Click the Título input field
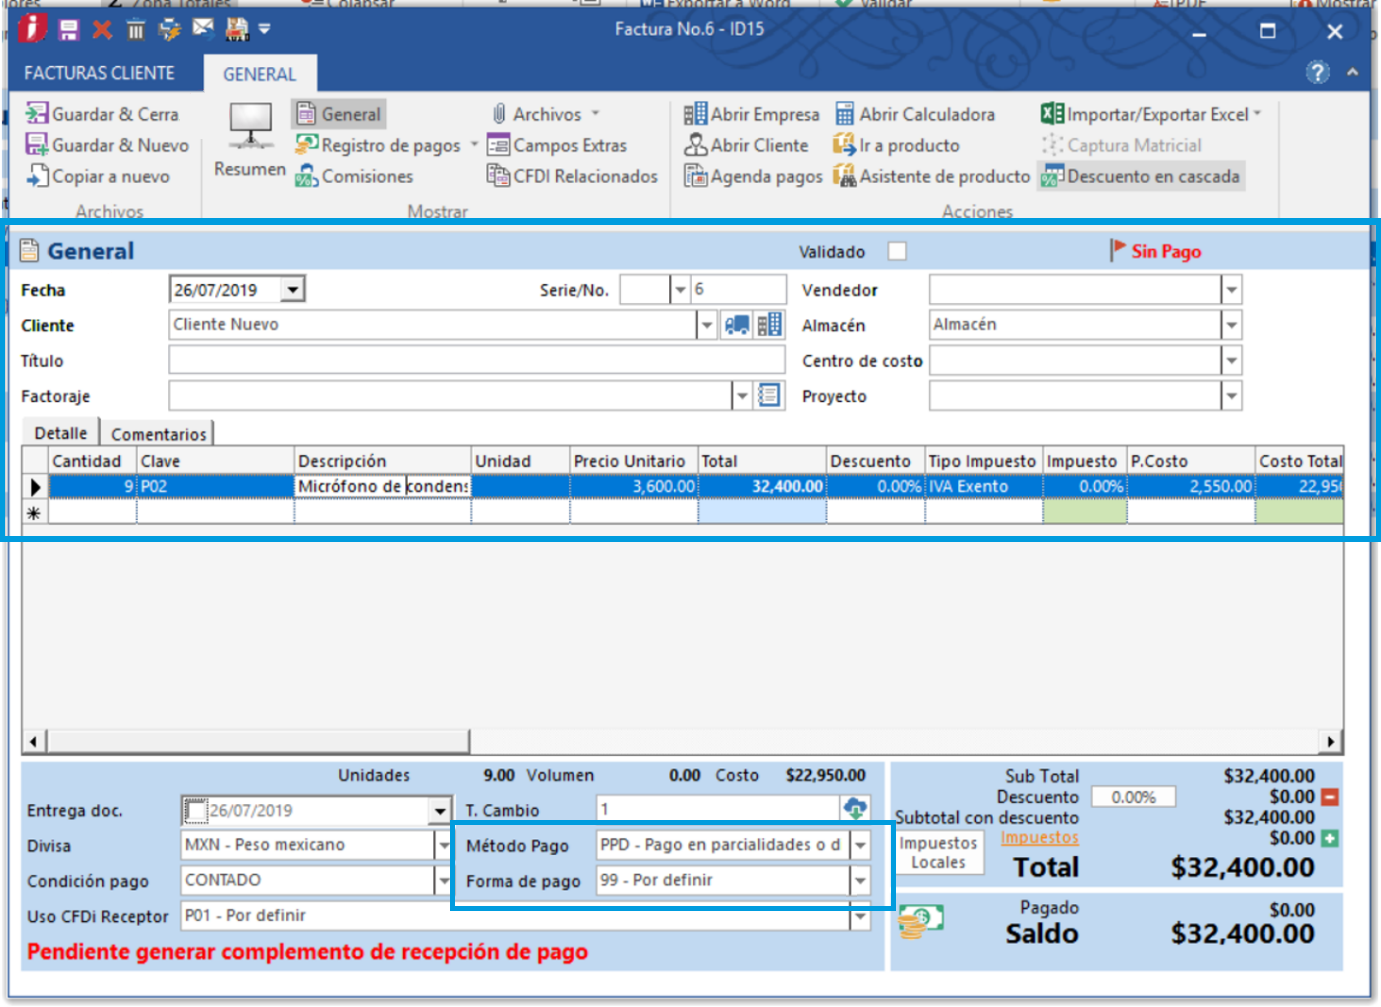Viewport: 1381px width, 1007px height. coord(476,360)
